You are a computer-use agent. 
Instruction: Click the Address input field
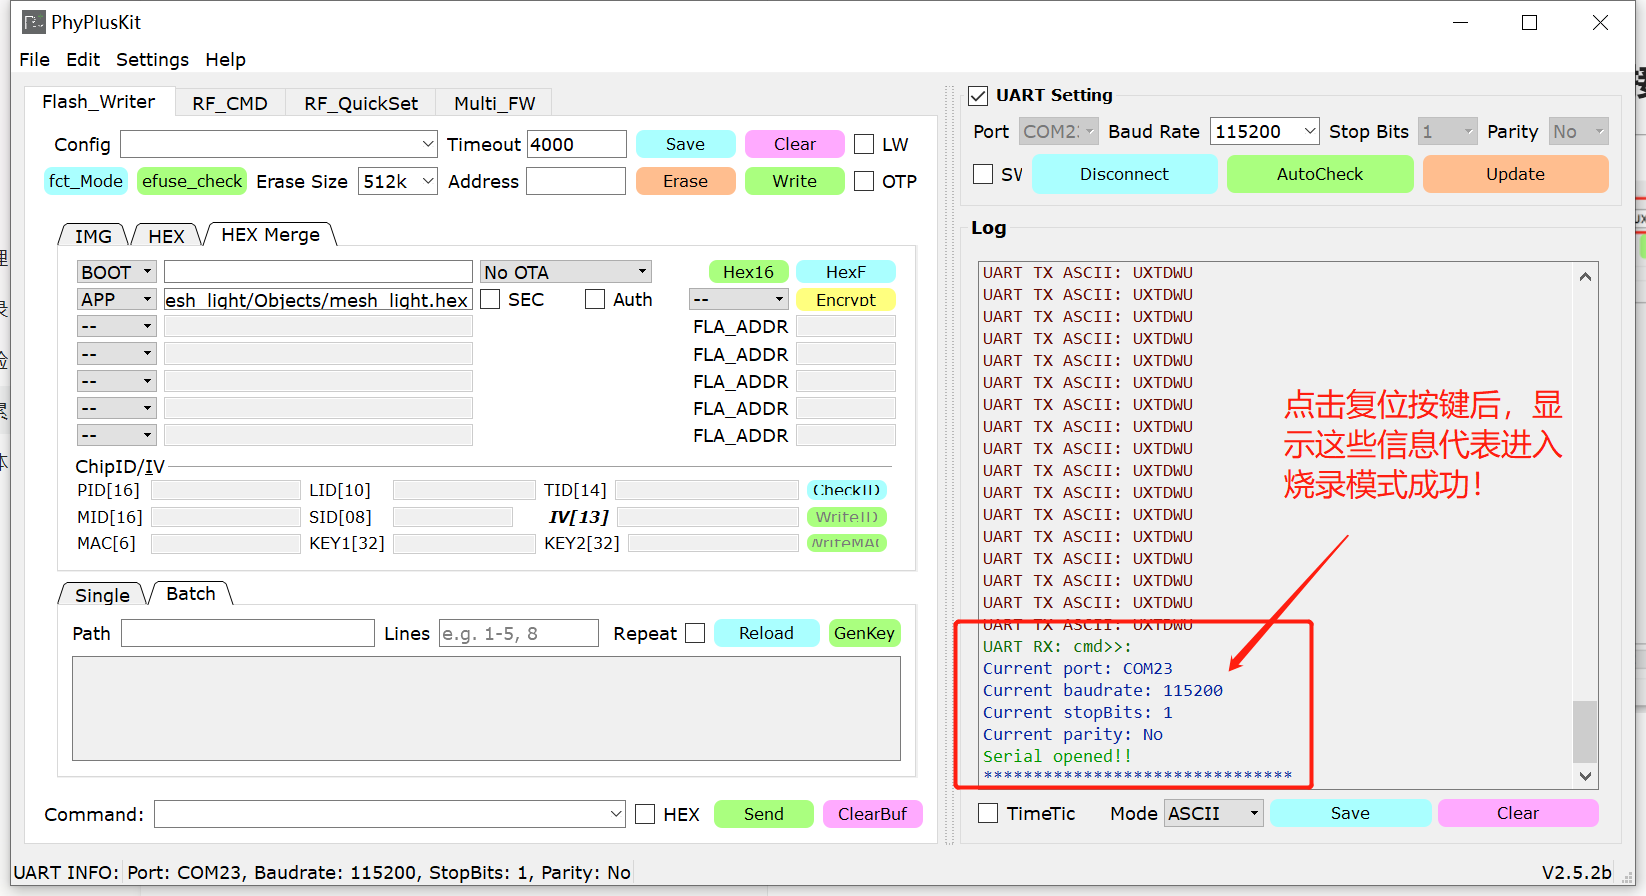(x=576, y=181)
